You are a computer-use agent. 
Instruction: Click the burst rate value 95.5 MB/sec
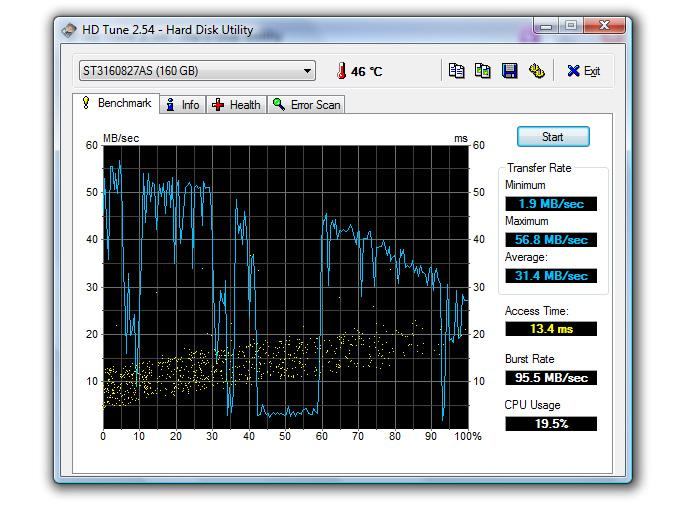pos(551,378)
